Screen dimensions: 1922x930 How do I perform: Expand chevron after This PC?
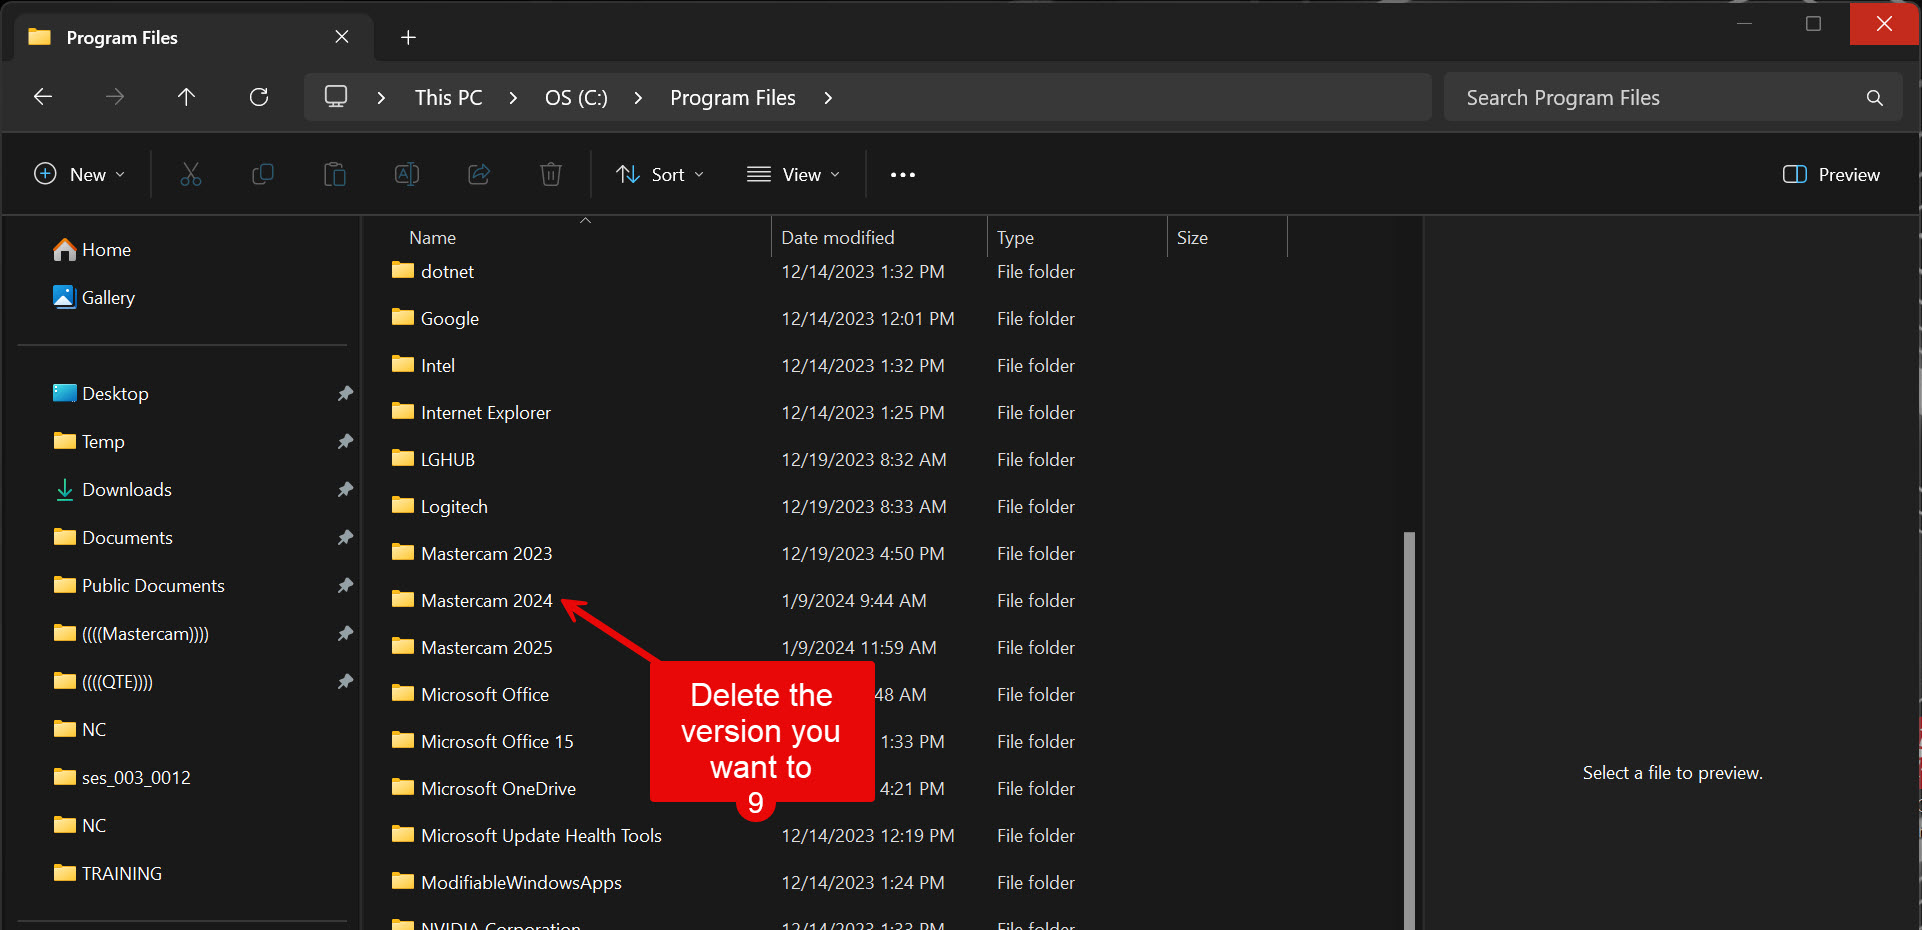[x=513, y=98]
